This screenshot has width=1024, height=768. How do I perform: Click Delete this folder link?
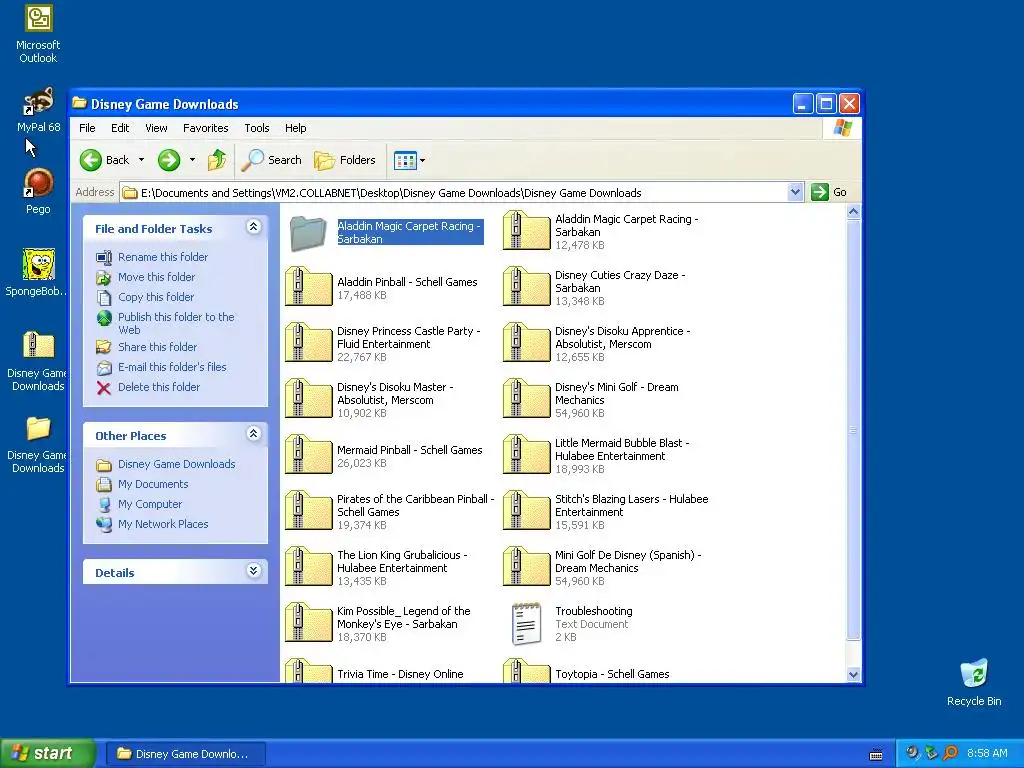[x=159, y=387]
